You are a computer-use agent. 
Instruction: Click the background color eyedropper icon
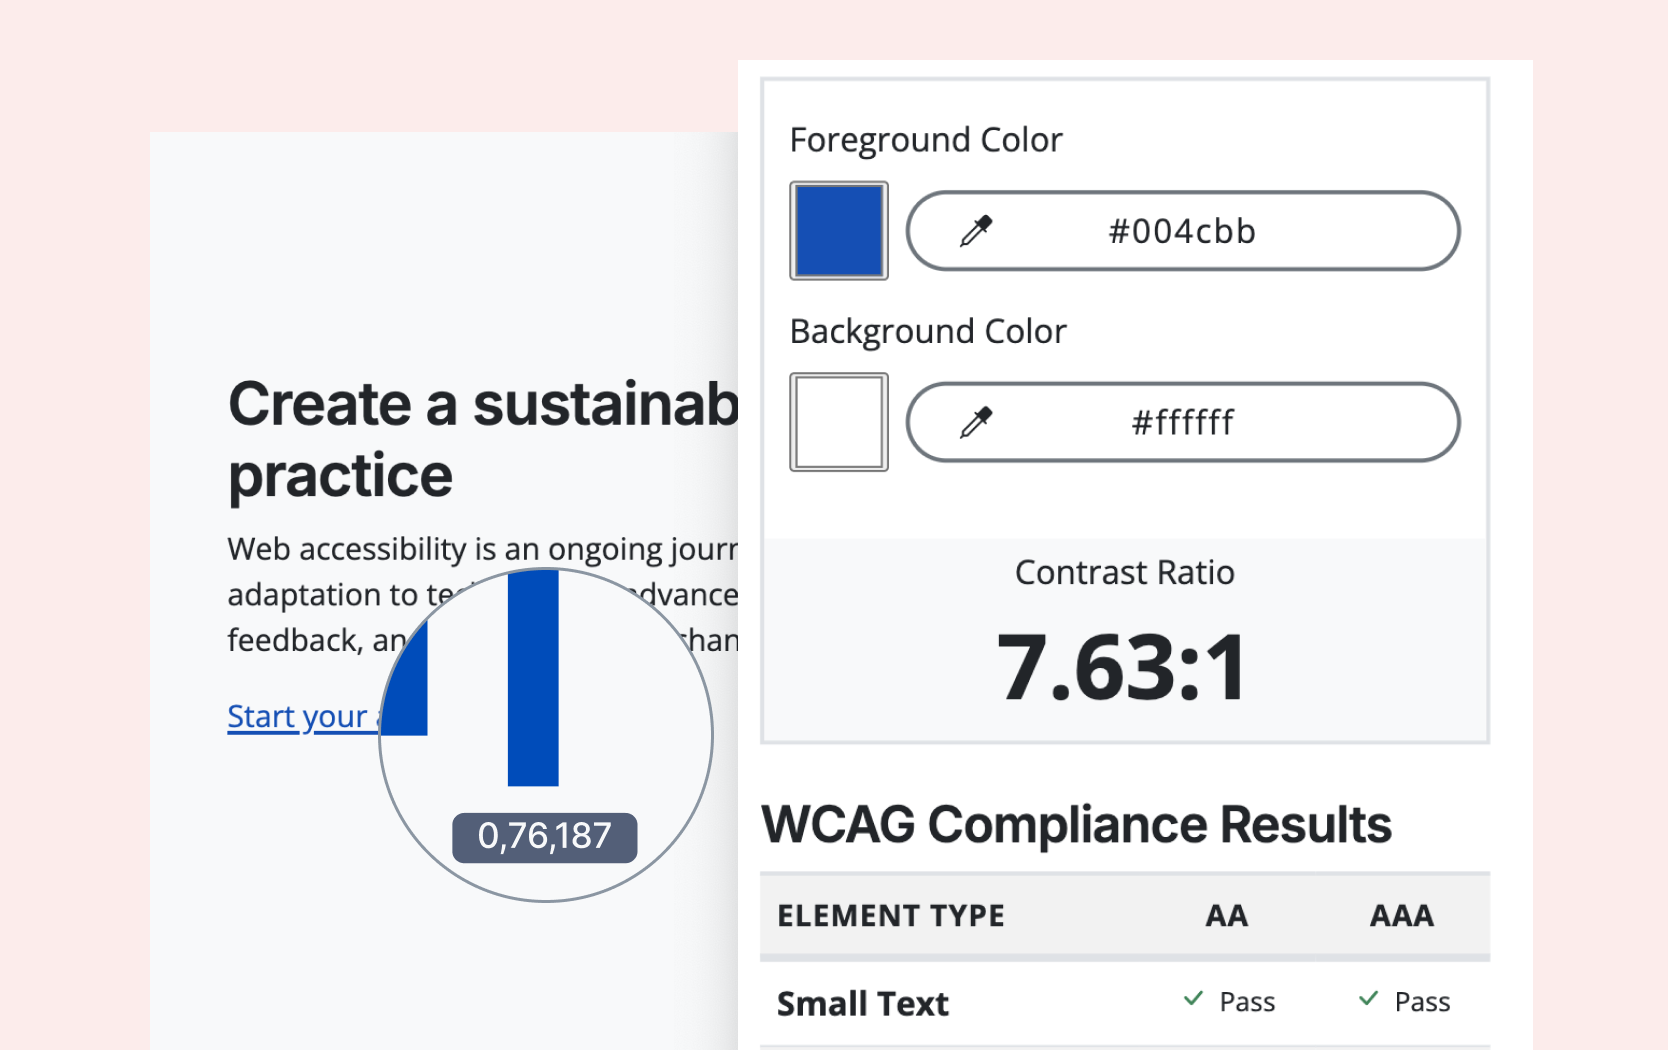(976, 422)
